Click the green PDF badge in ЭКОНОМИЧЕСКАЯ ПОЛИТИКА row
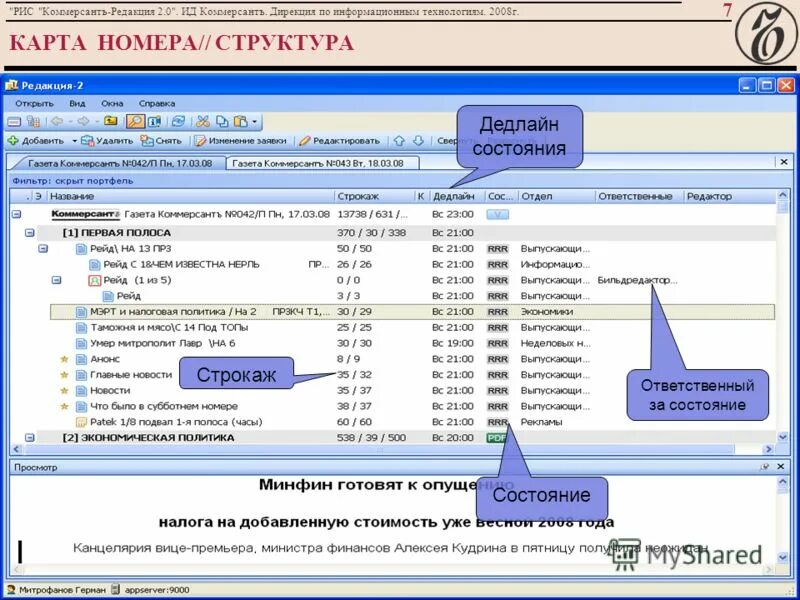The width and height of the screenshot is (800, 600). pos(496,438)
